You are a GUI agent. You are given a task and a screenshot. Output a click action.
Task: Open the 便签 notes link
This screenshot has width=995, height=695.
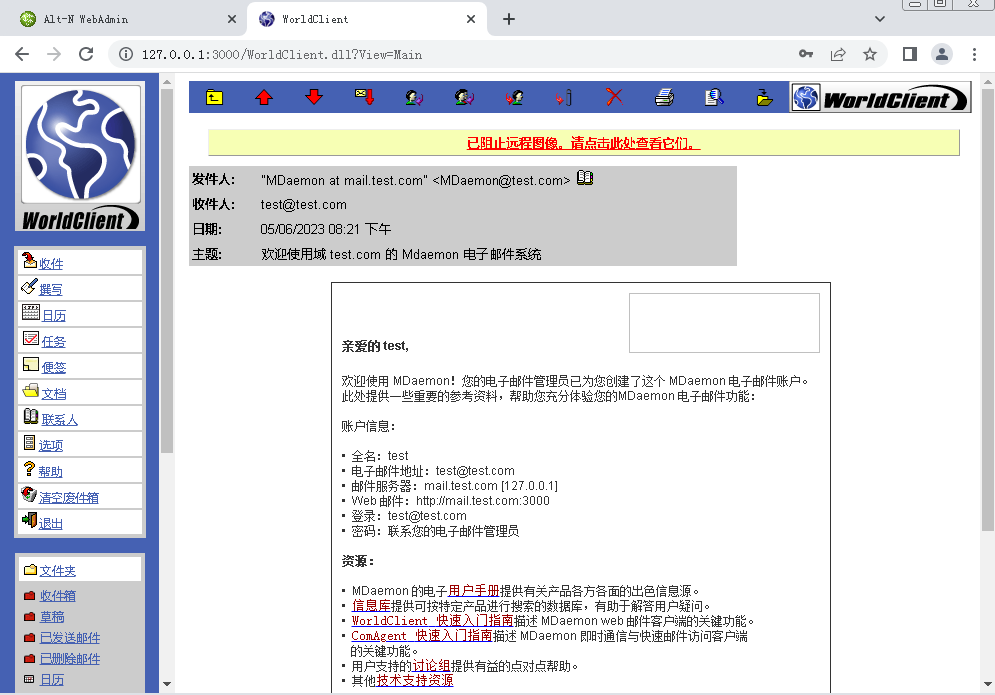point(54,368)
